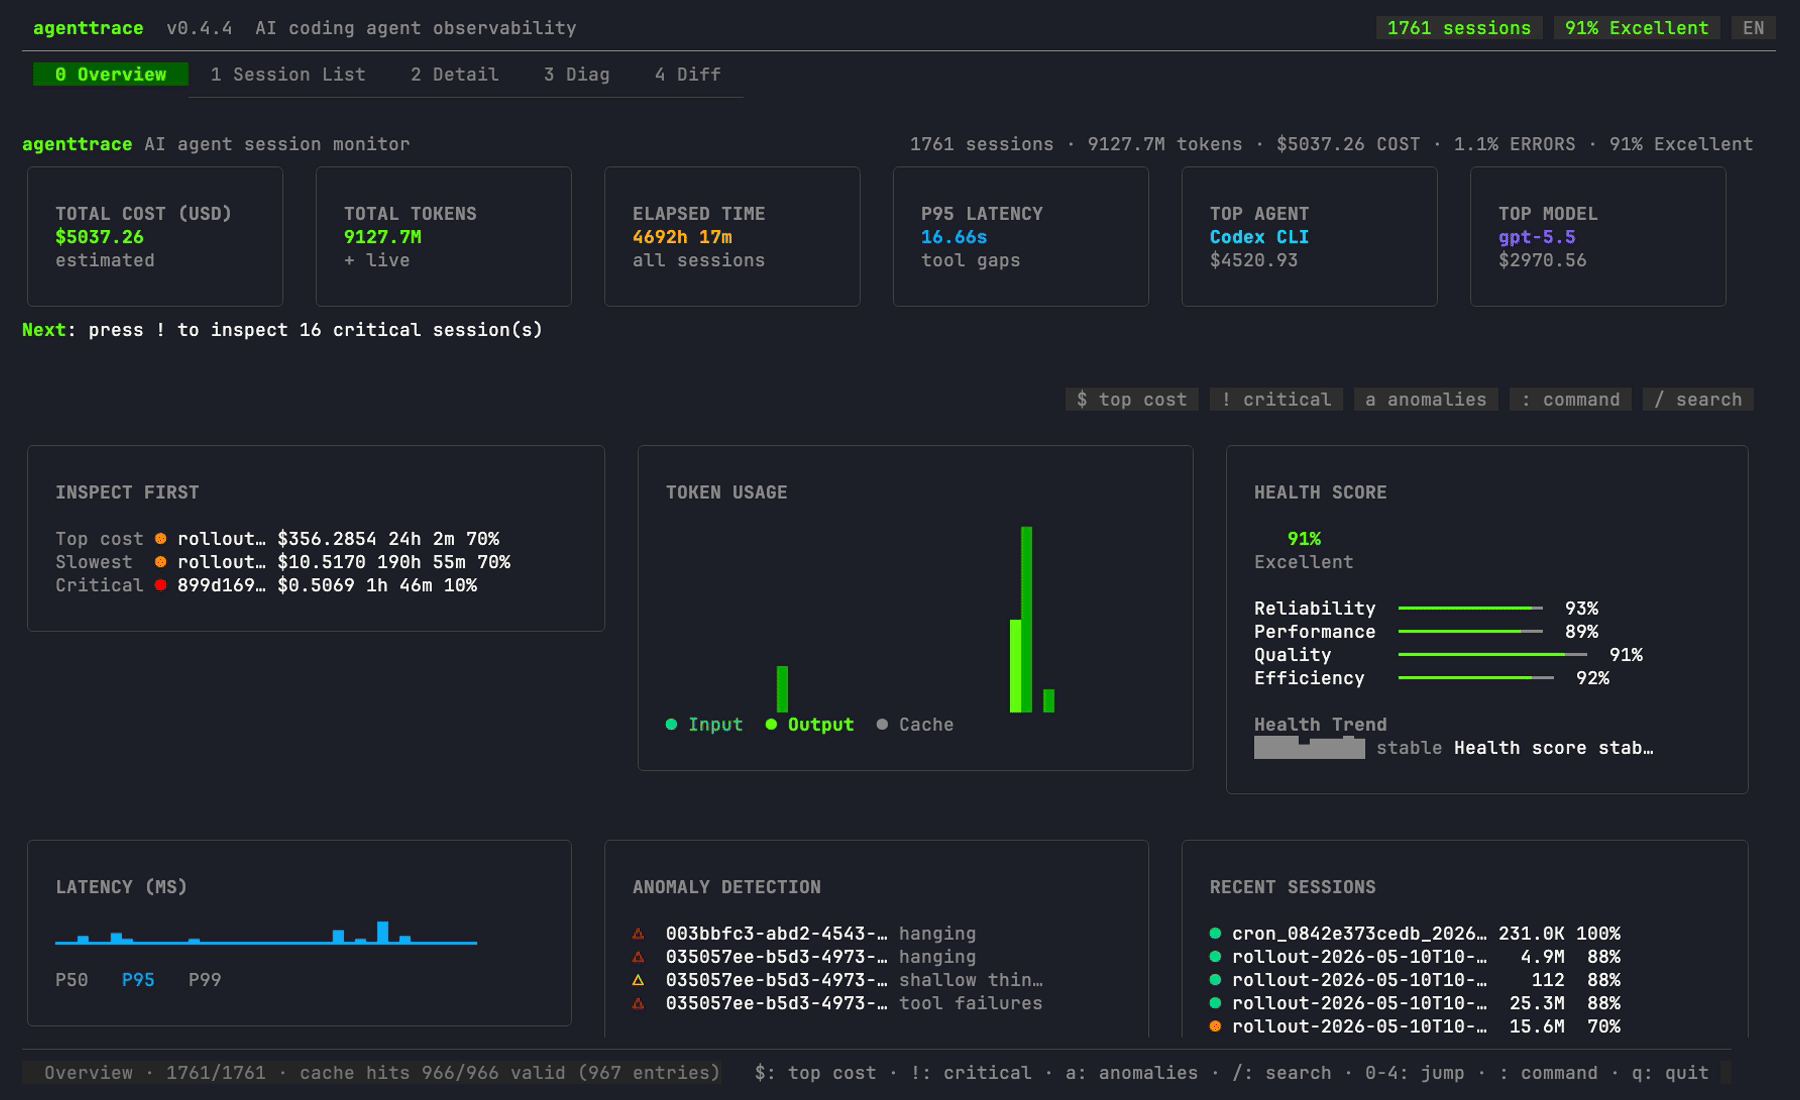The height and width of the screenshot is (1100, 1800).
Task: Open Slowest rollout session $10.5170
Action: tap(283, 562)
